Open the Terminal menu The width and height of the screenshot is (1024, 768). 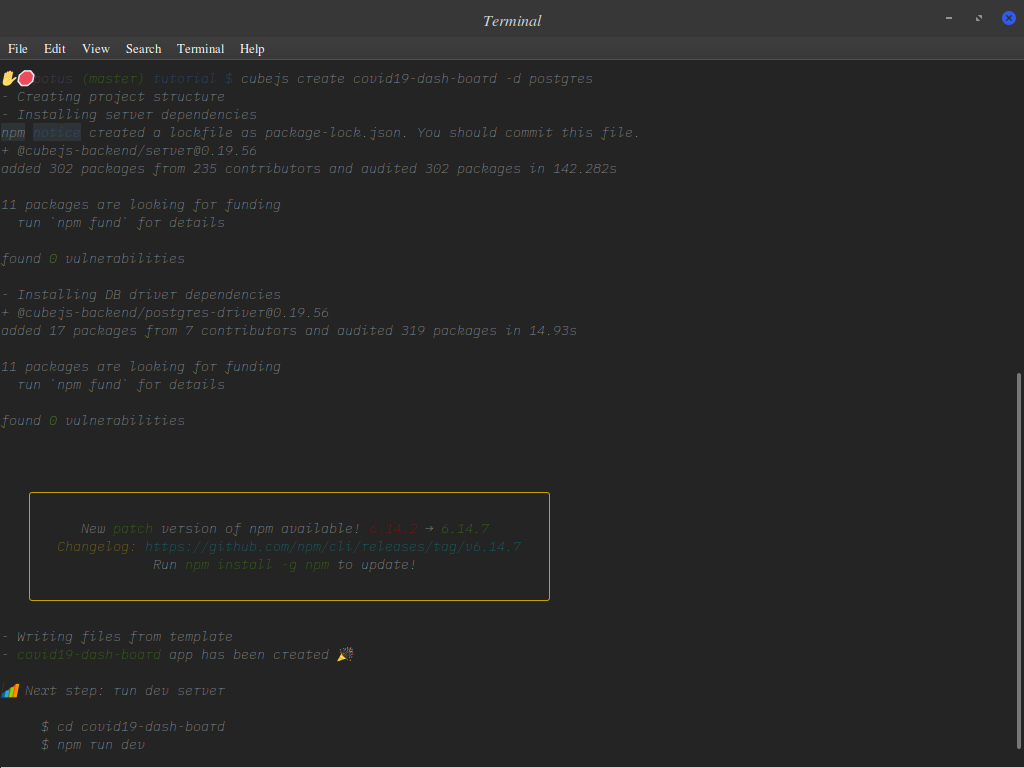point(200,48)
